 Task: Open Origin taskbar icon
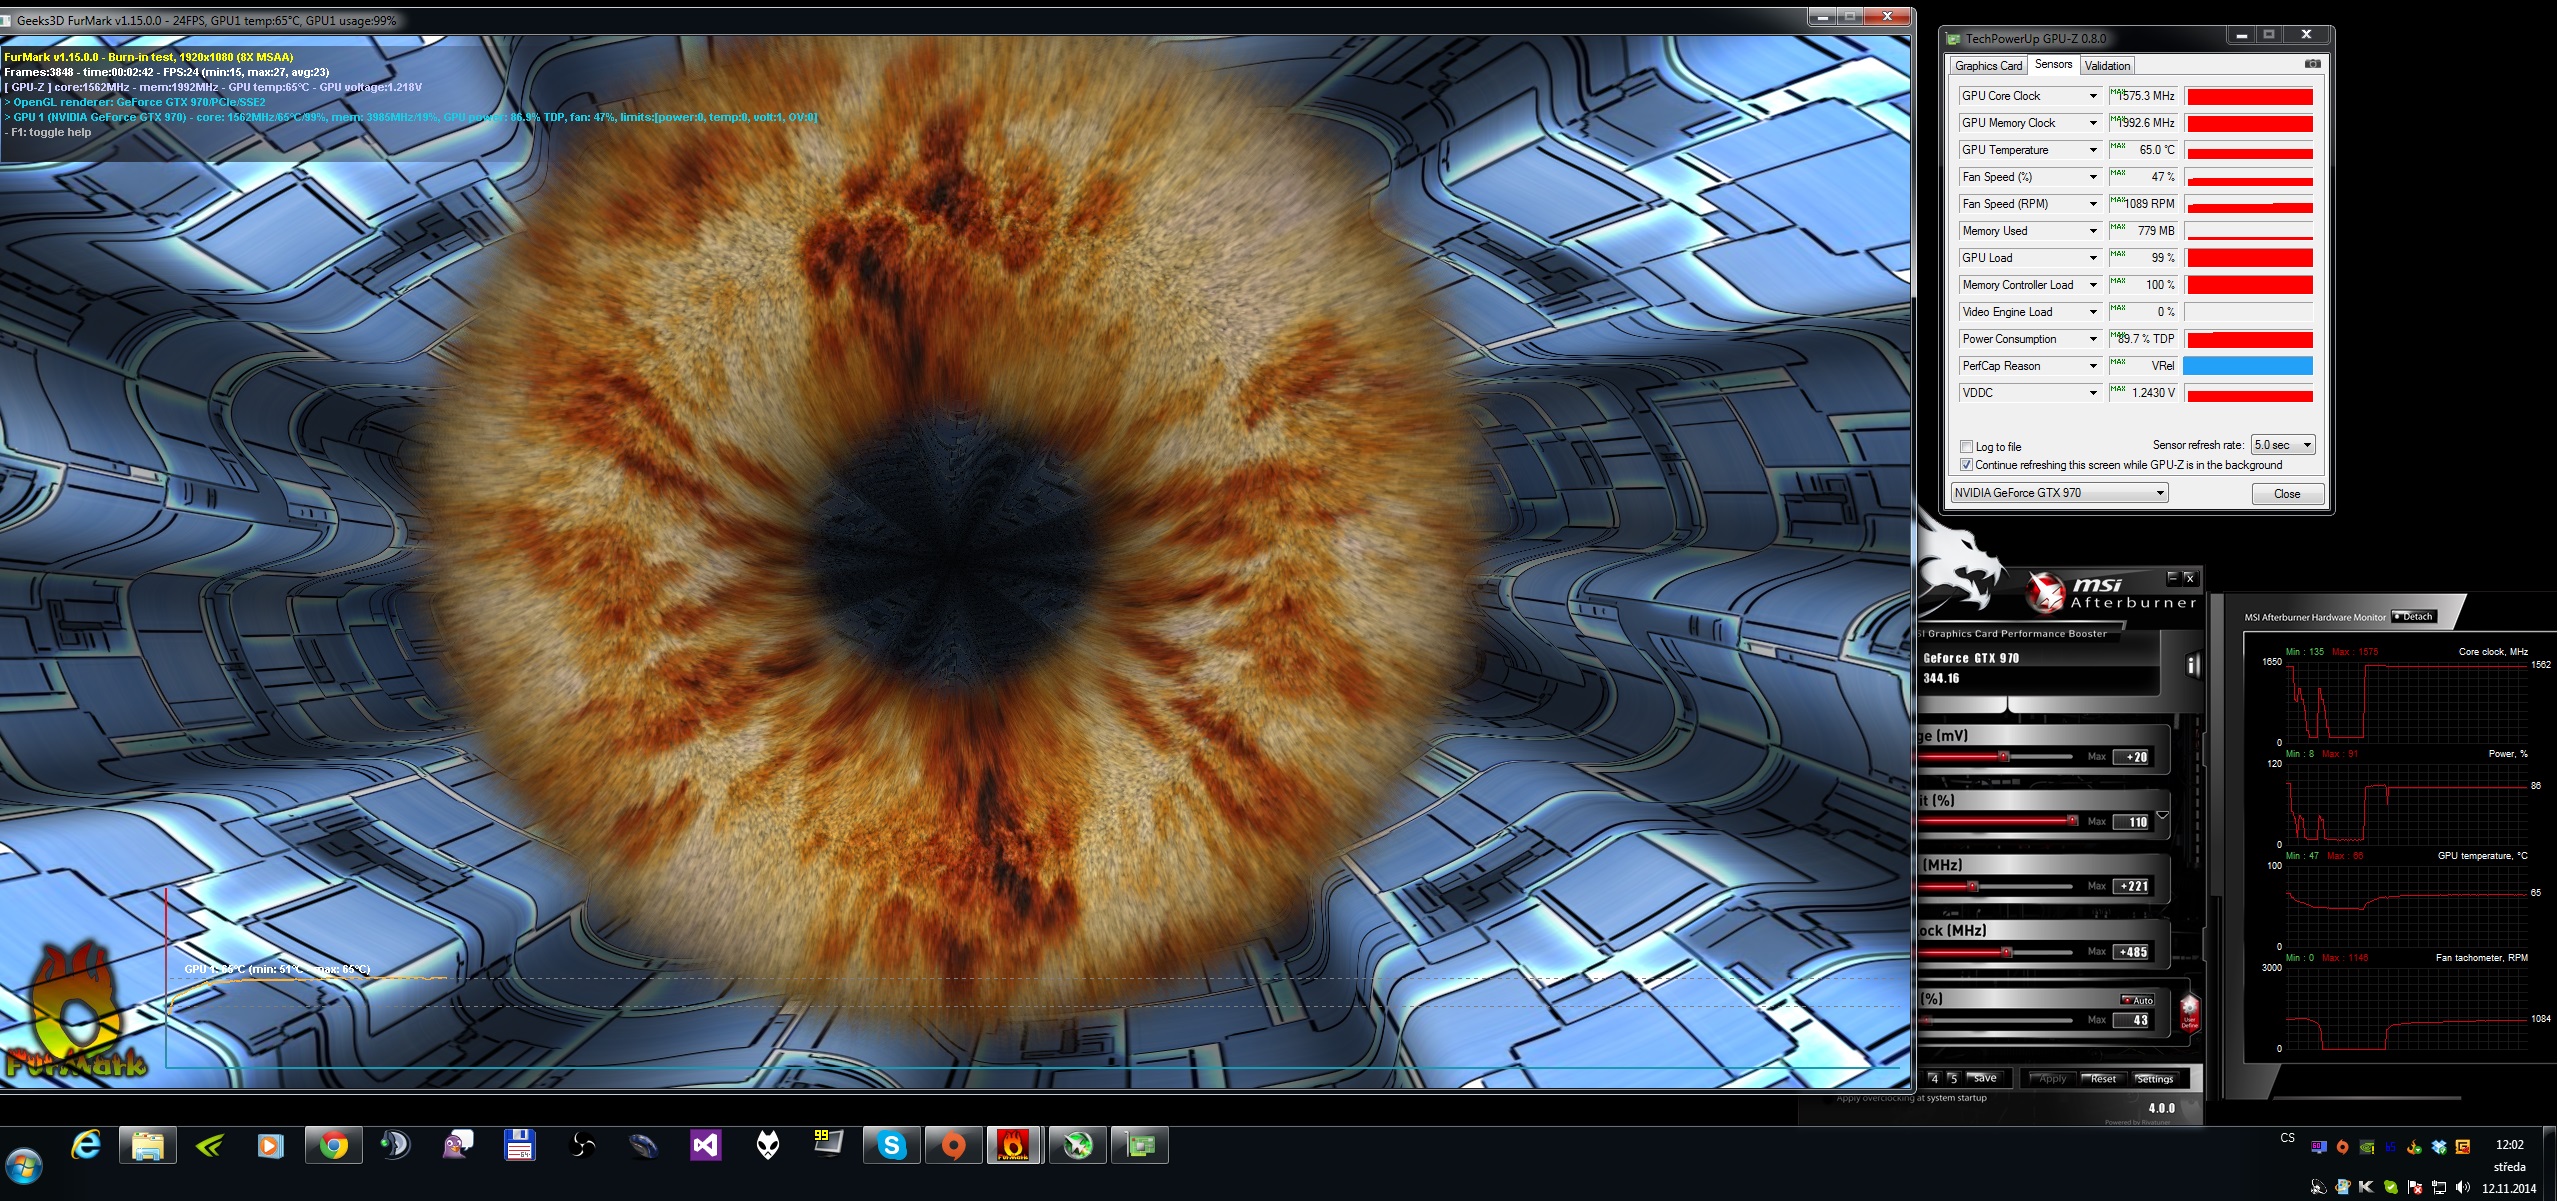[x=952, y=1145]
